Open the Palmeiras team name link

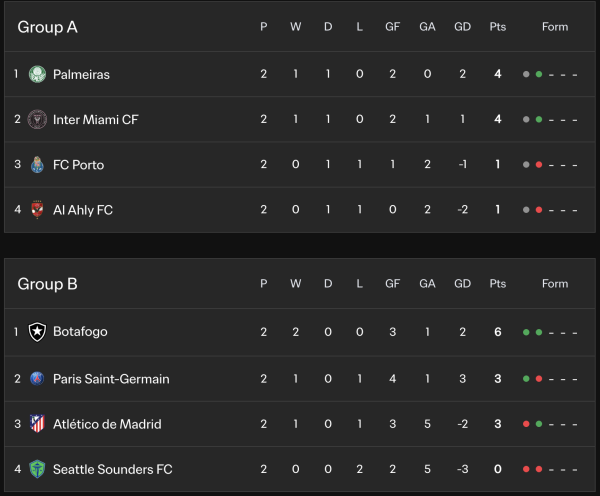pos(81,74)
